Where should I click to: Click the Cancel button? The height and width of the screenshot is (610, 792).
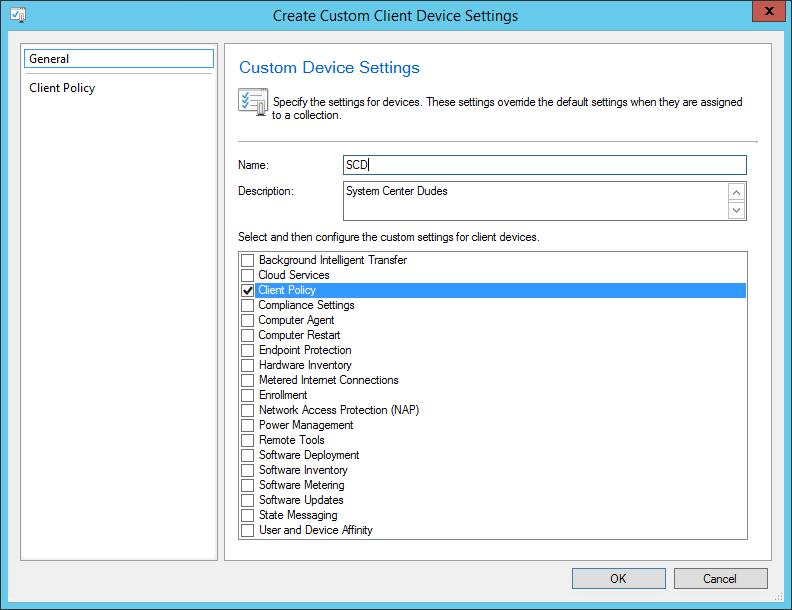pyautogui.click(x=720, y=579)
